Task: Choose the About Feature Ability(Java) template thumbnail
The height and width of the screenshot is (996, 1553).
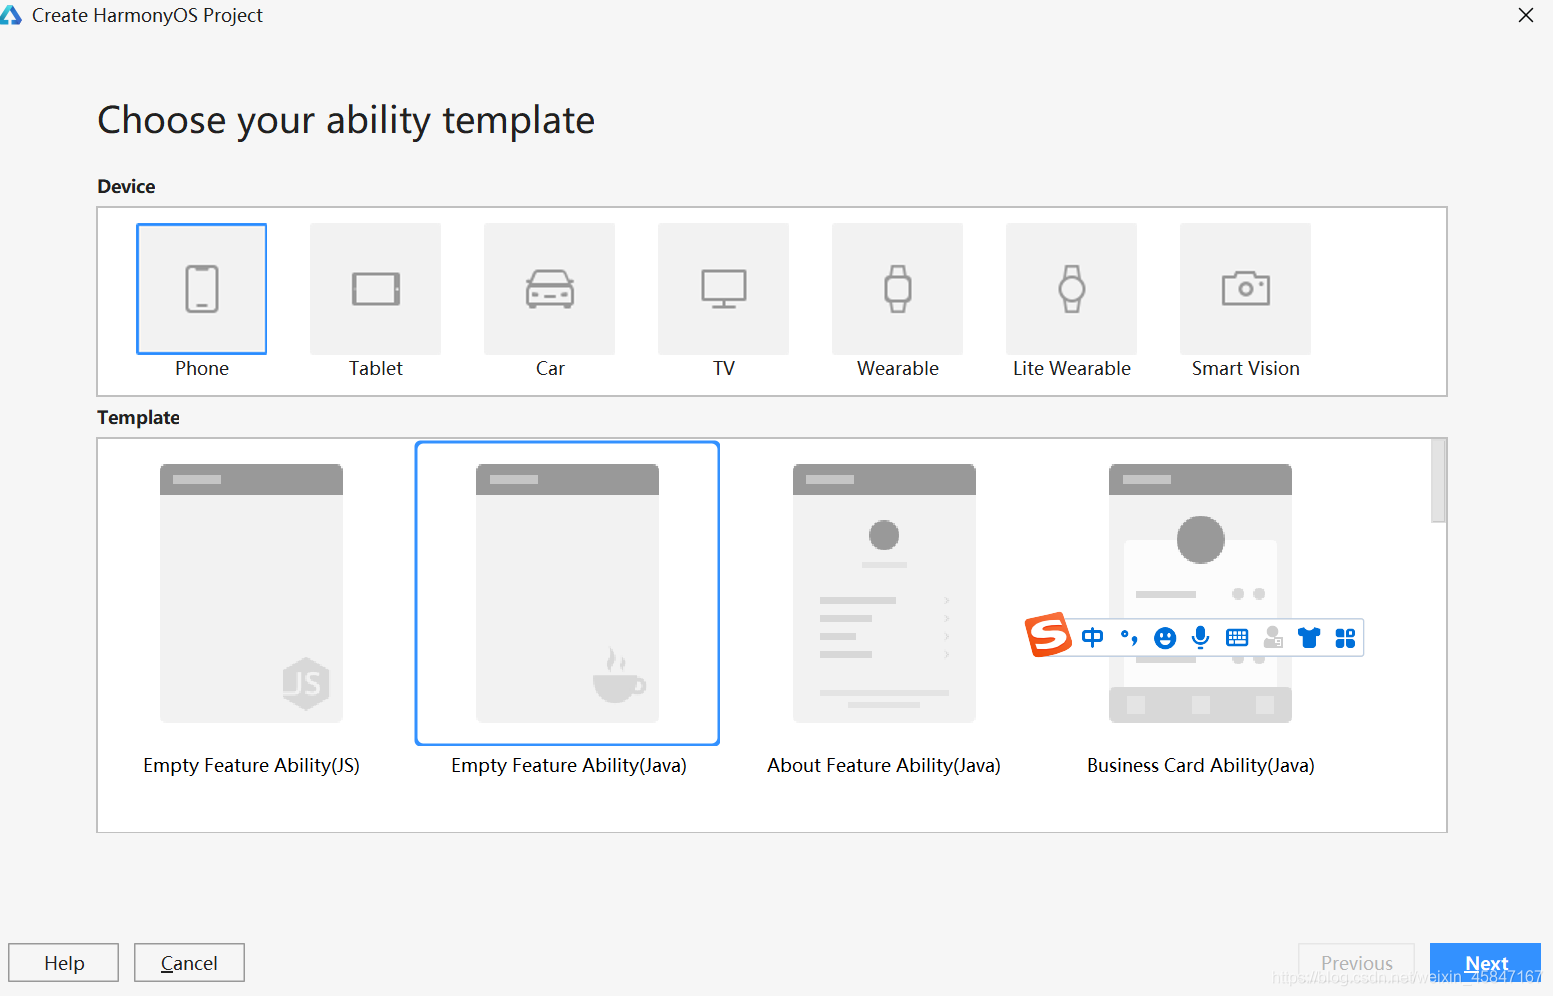Action: click(x=884, y=593)
